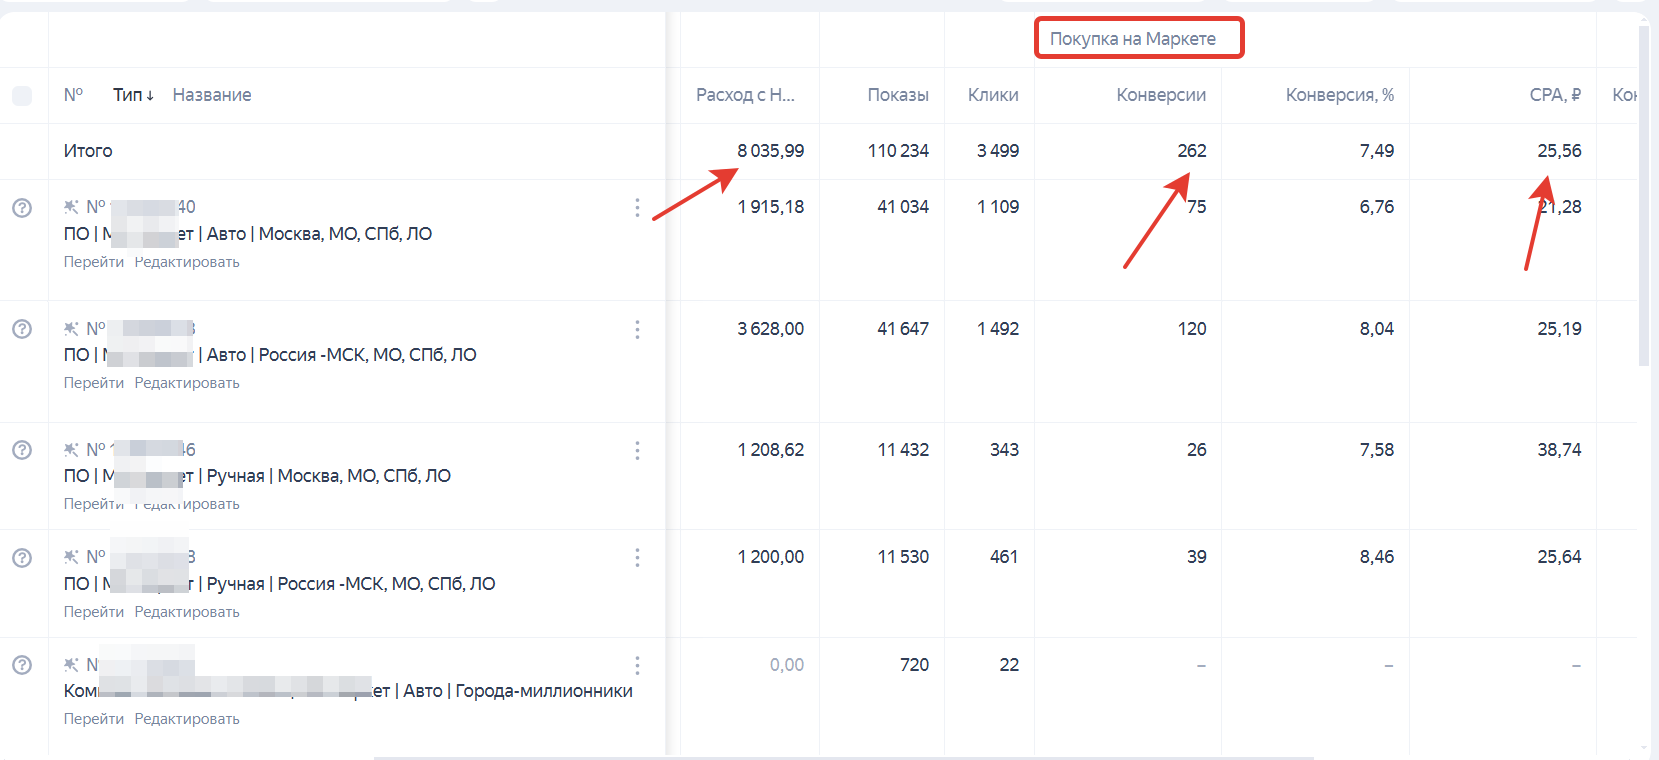Sort by the CPA, ₽ column header

click(1555, 95)
